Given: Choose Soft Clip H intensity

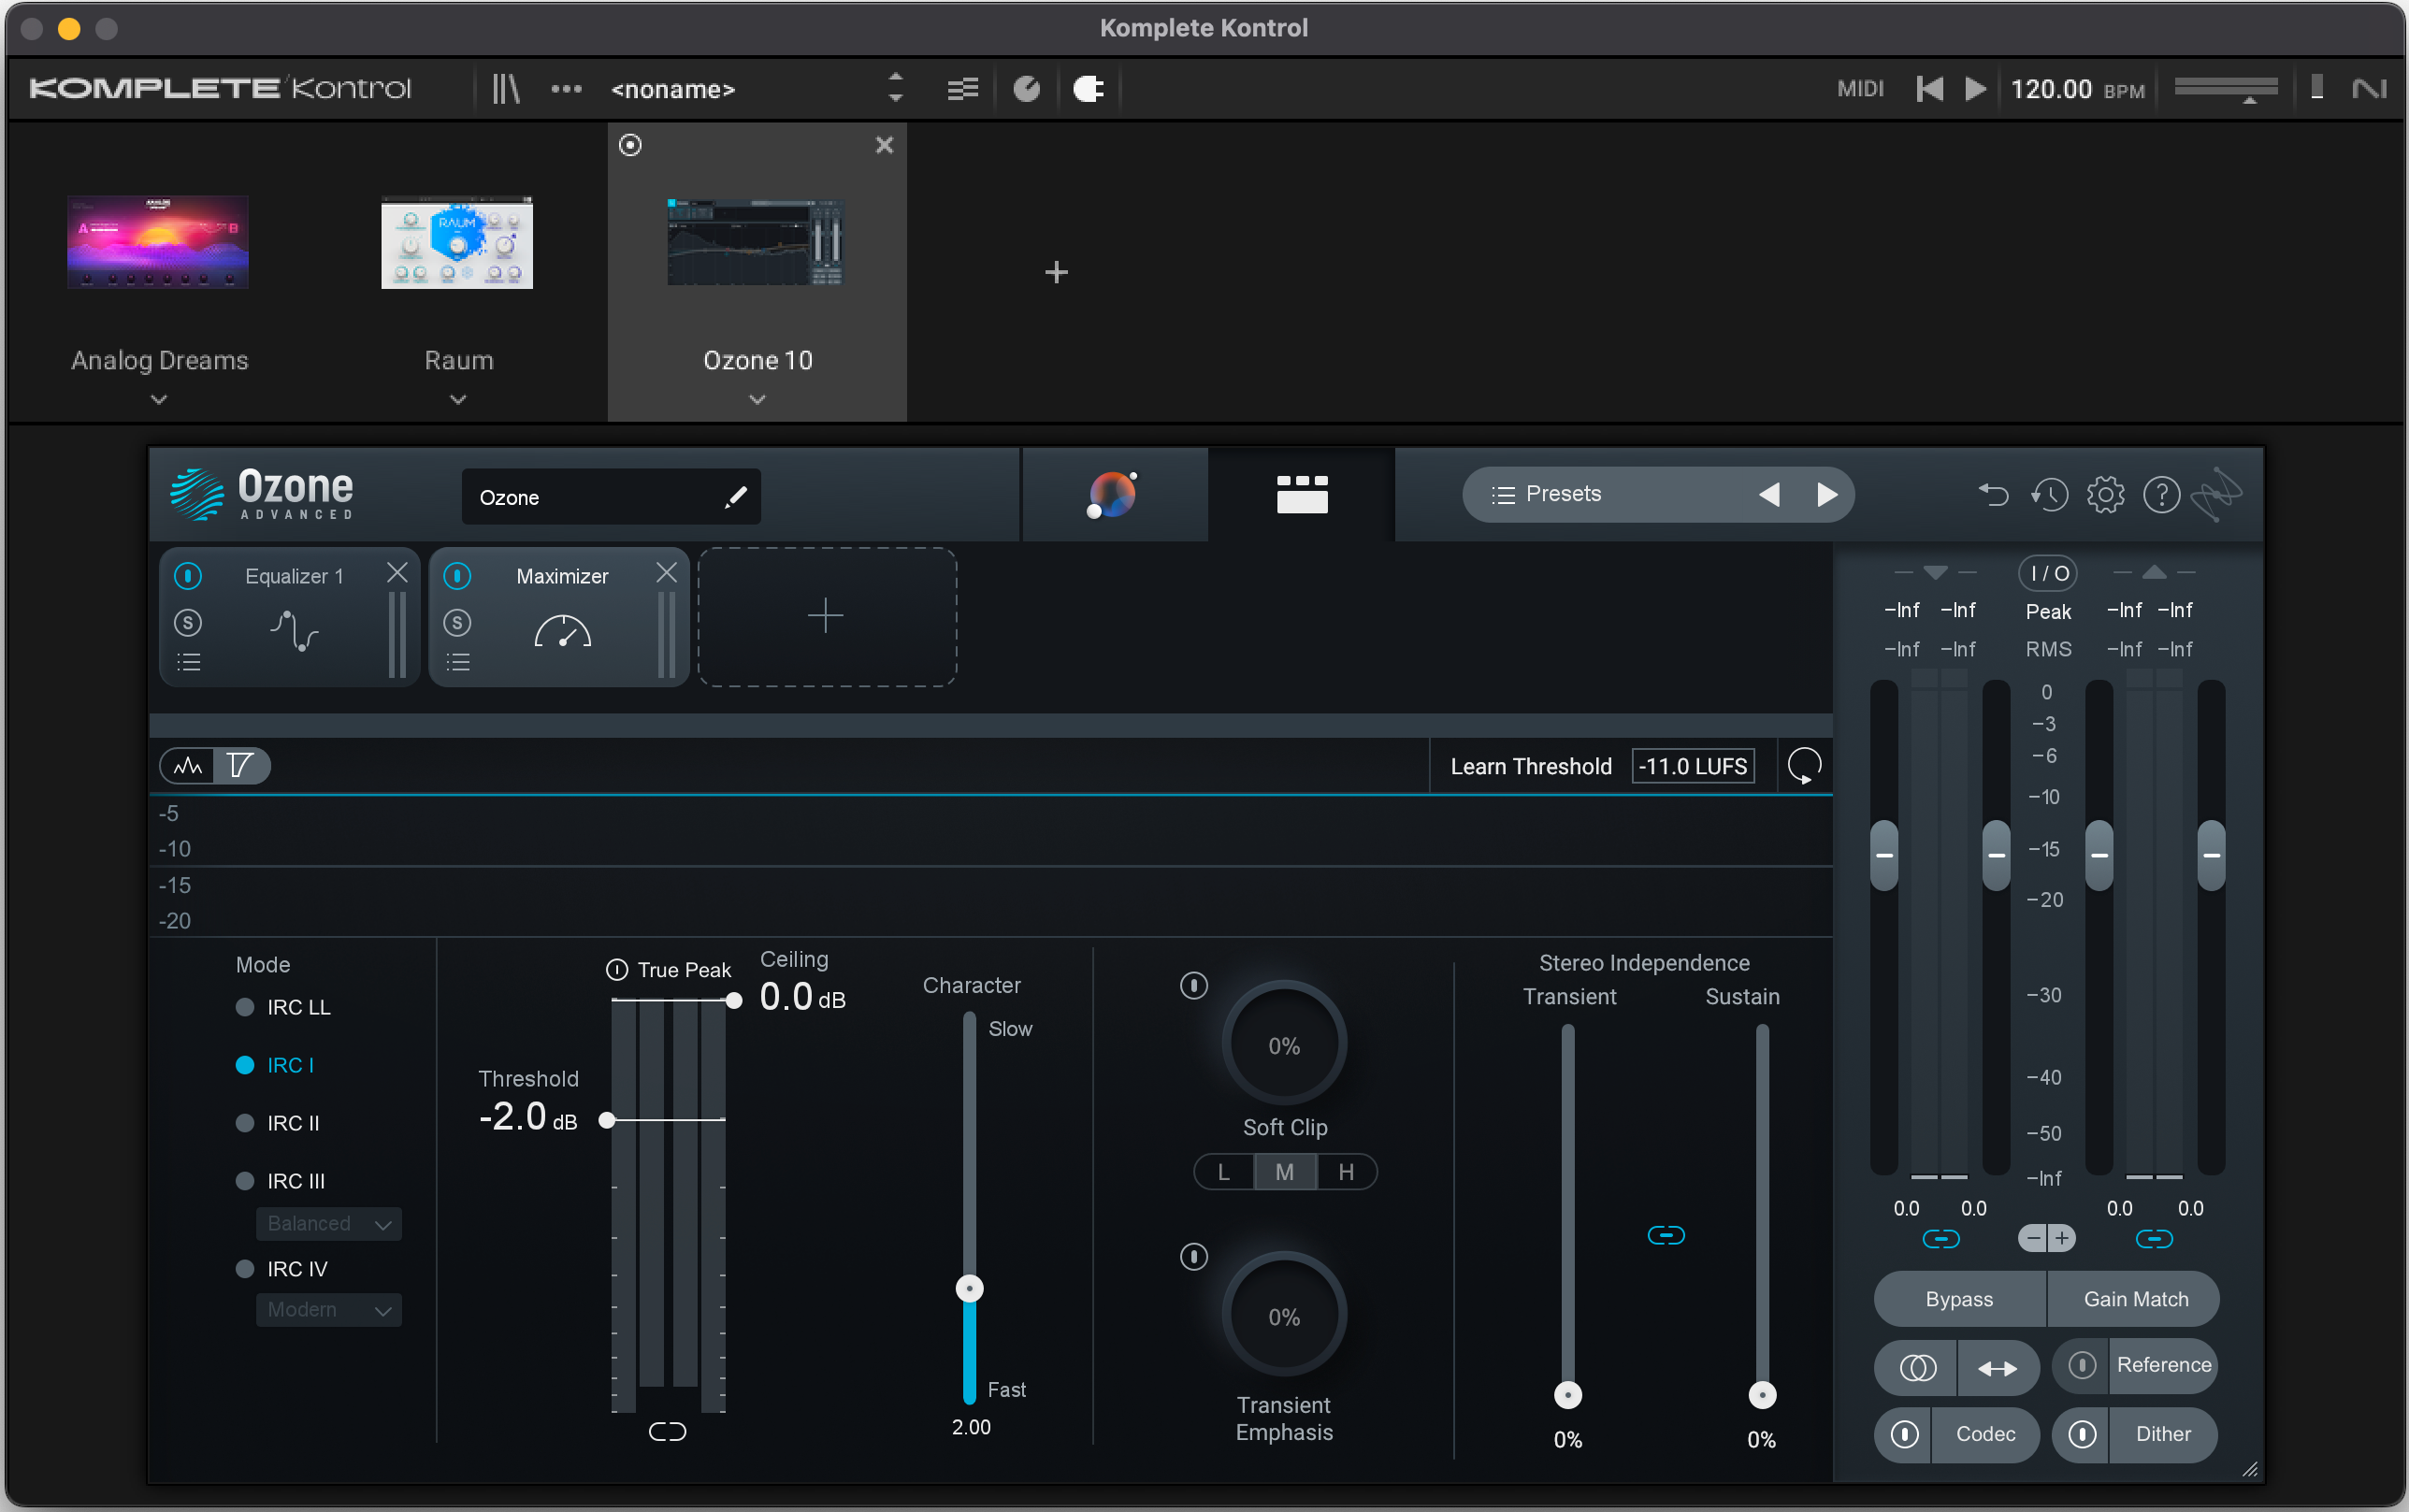Looking at the screenshot, I should (x=1346, y=1172).
